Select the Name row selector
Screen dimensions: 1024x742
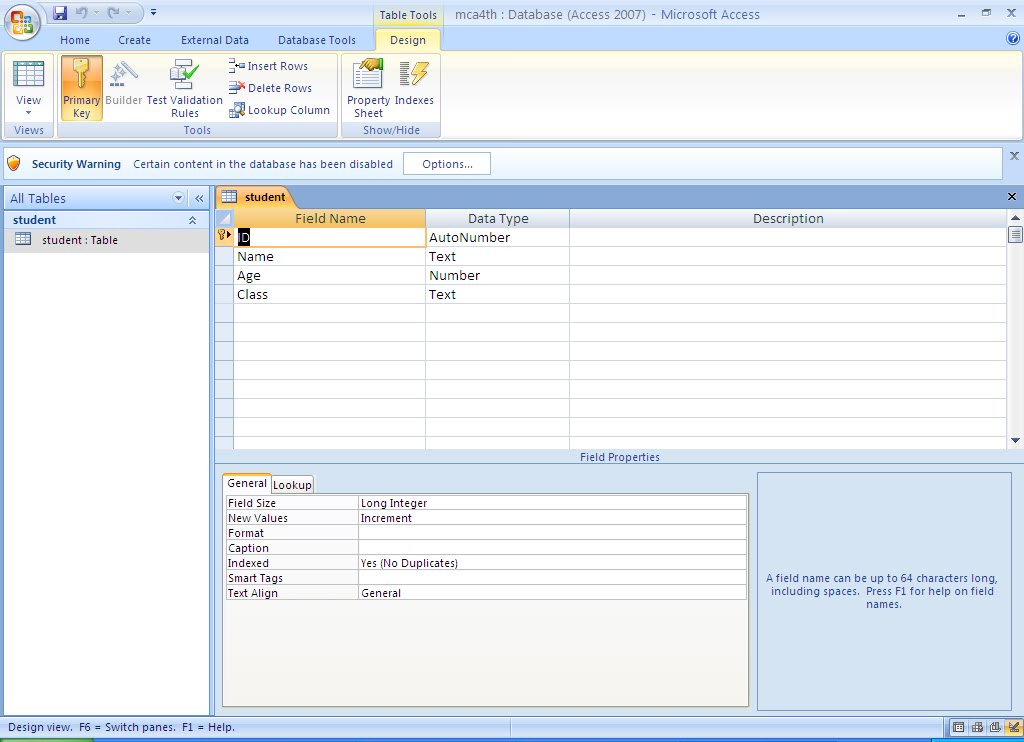click(224, 256)
